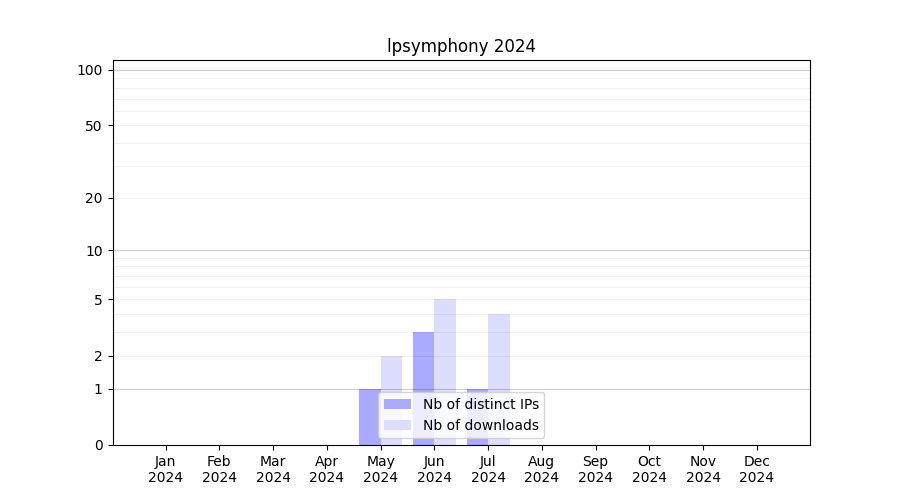
Task: Click the Mar 2024 x-axis label
Action: (273, 469)
